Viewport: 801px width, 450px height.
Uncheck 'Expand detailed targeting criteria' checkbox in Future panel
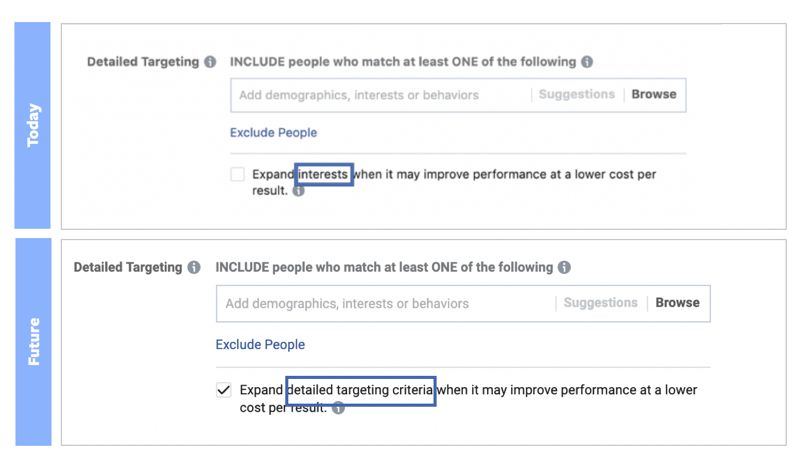click(x=224, y=390)
